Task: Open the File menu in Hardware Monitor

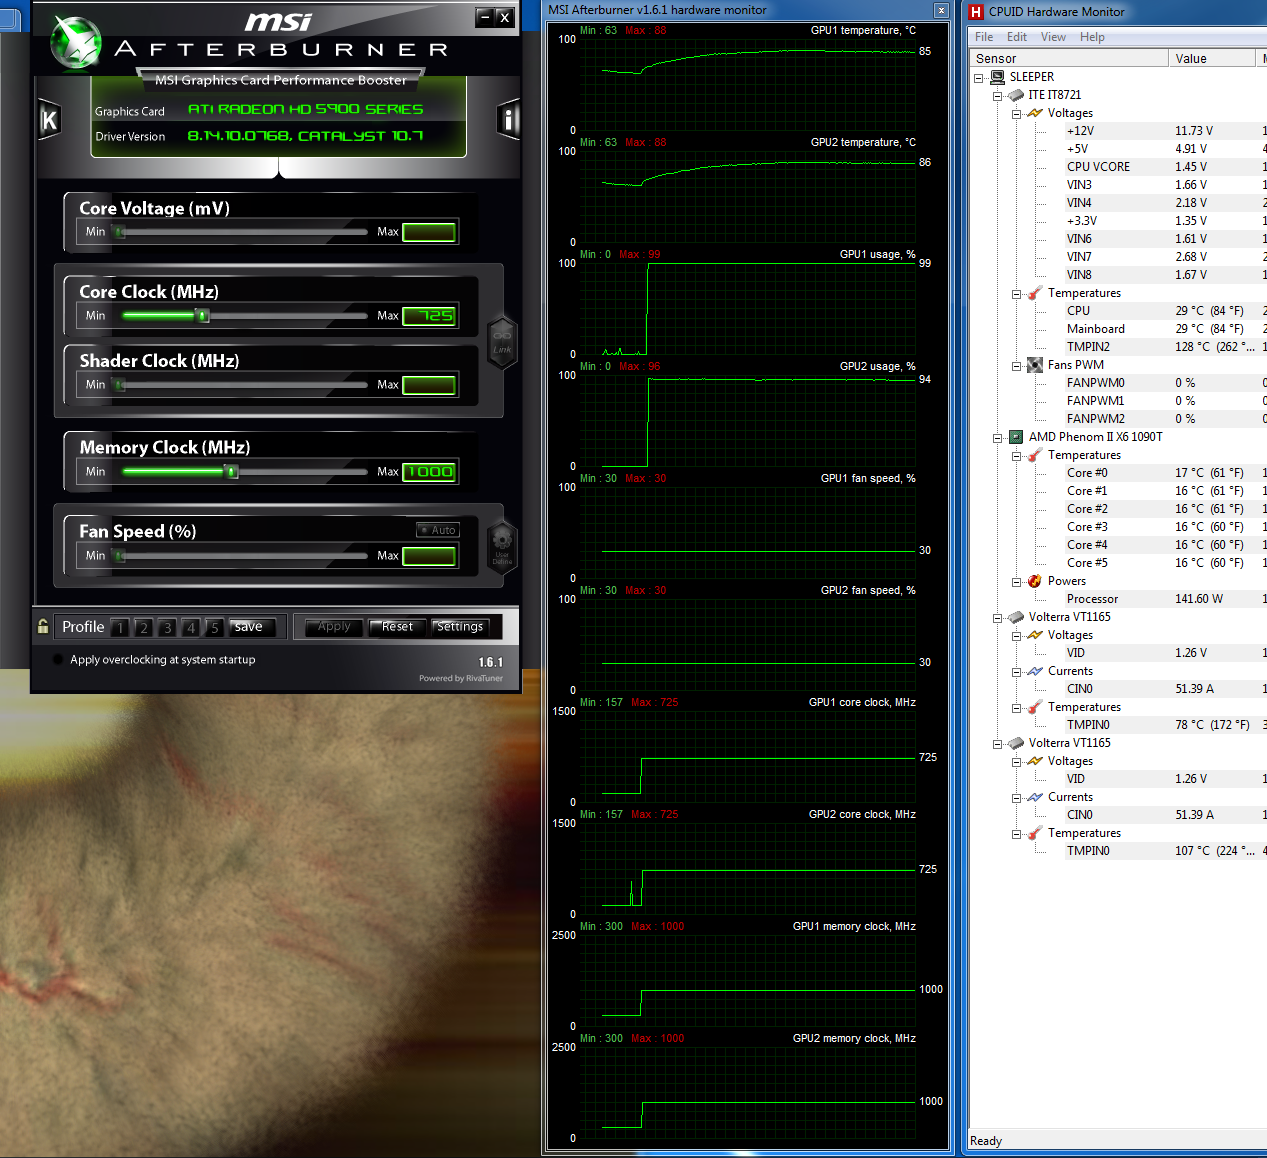Action: tap(984, 37)
